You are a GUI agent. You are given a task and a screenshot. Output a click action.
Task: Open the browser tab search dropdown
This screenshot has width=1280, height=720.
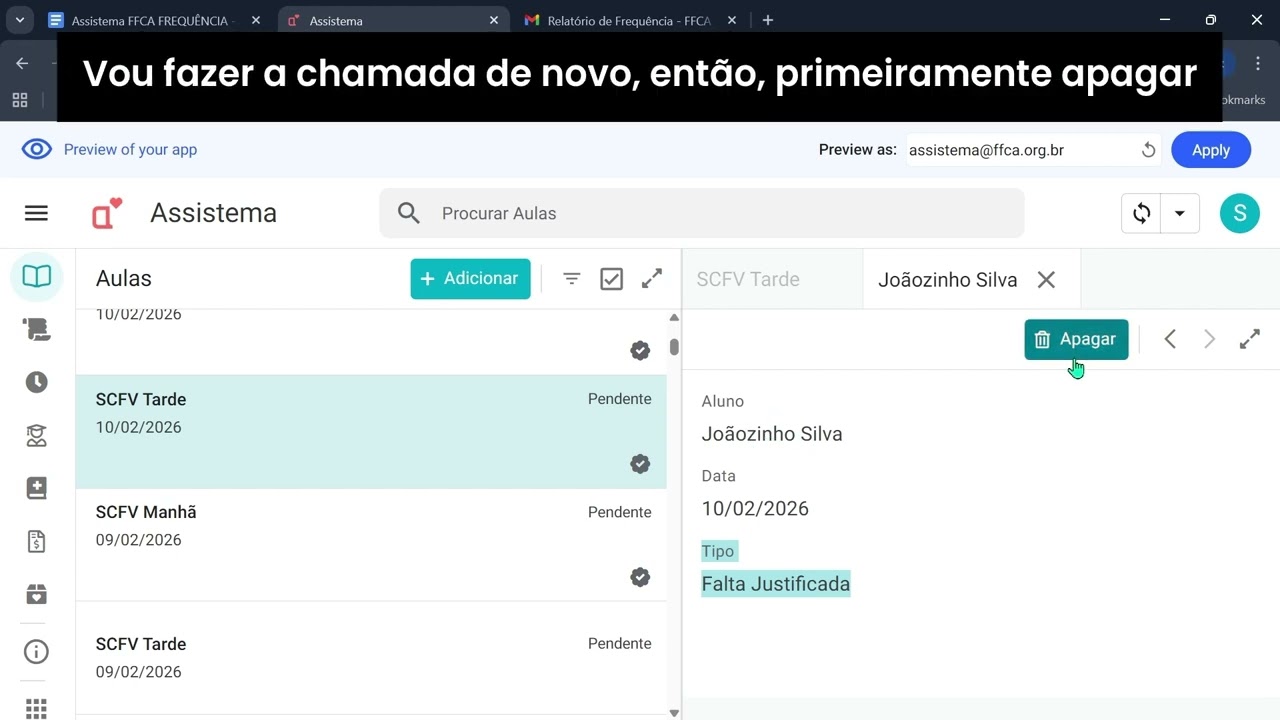[19, 20]
